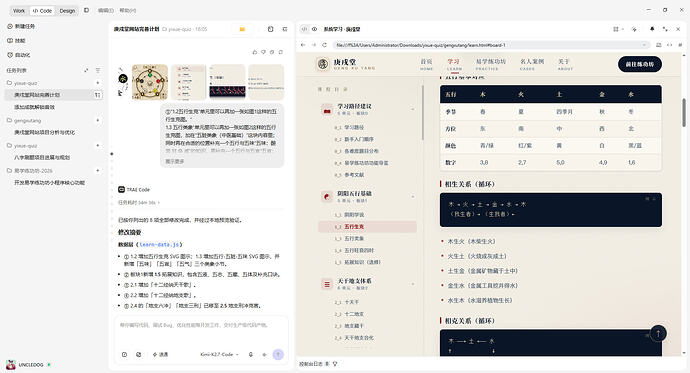
Task: Open the layout dropdown in preview header
Action: tap(618, 29)
